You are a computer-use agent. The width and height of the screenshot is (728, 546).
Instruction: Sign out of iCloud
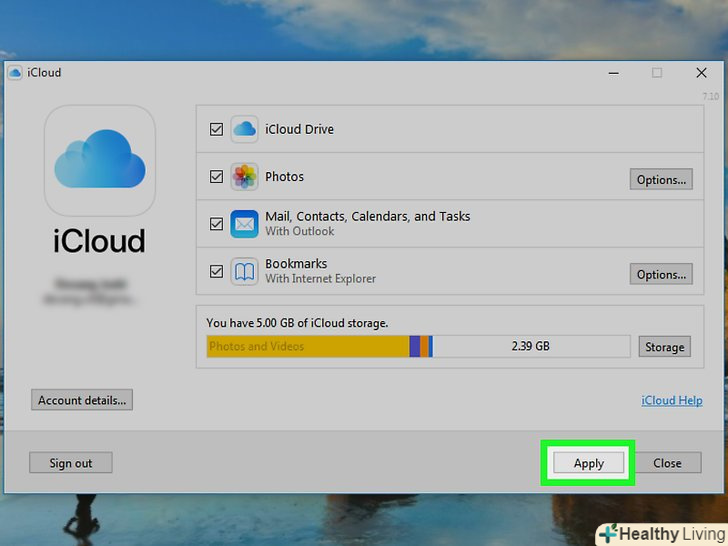(x=71, y=463)
